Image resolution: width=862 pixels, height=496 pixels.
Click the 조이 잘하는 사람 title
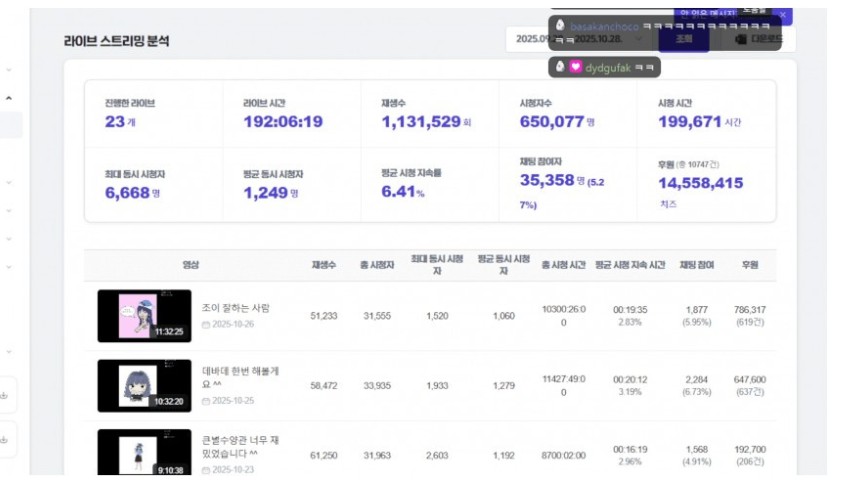[x=236, y=308]
